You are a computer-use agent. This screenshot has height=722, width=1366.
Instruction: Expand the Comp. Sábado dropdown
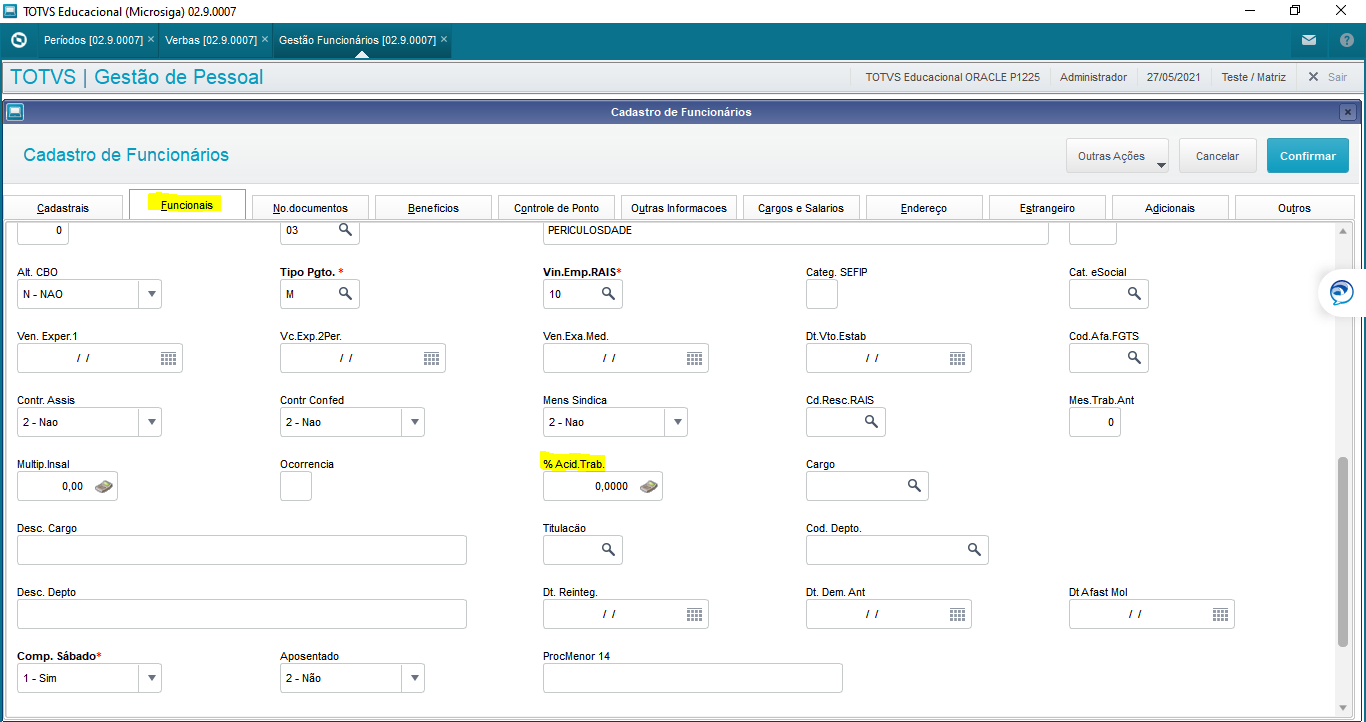pyautogui.click(x=151, y=678)
